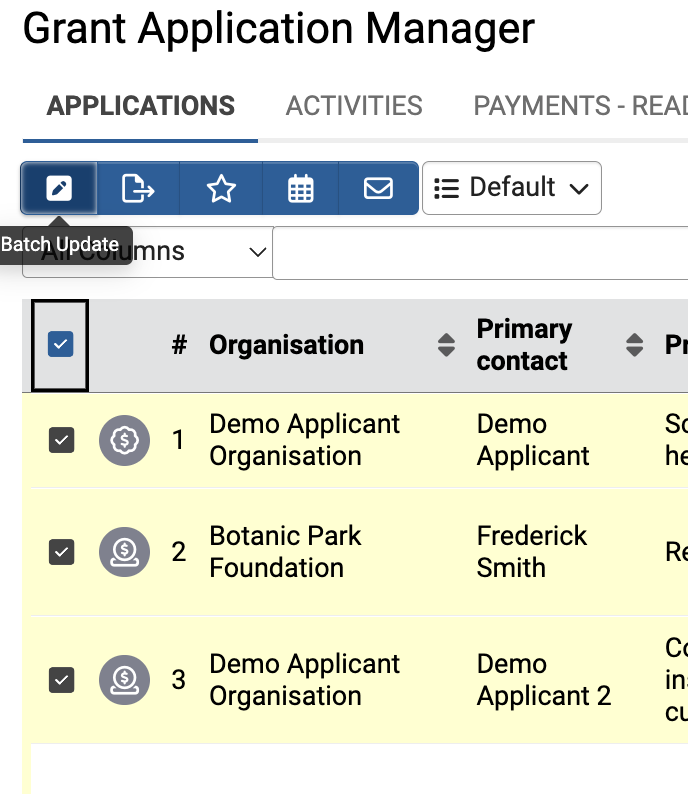Deselect the checkbox for row 3
688x794 pixels.
[x=61, y=680]
